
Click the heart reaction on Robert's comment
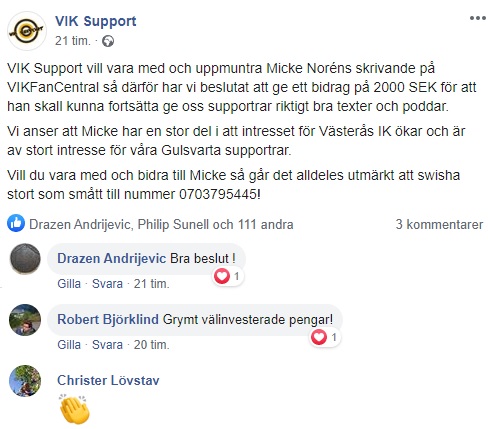pyautogui.click(x=319, y=337)
